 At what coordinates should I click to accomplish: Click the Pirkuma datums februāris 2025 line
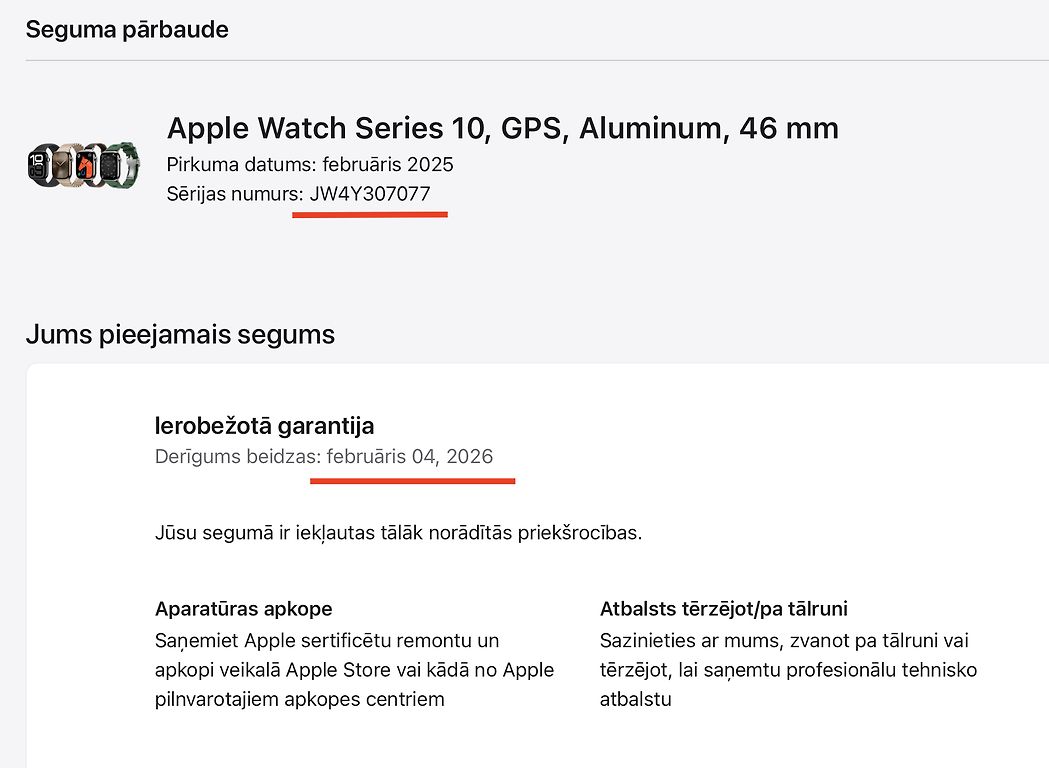click(x=310, y=164)
